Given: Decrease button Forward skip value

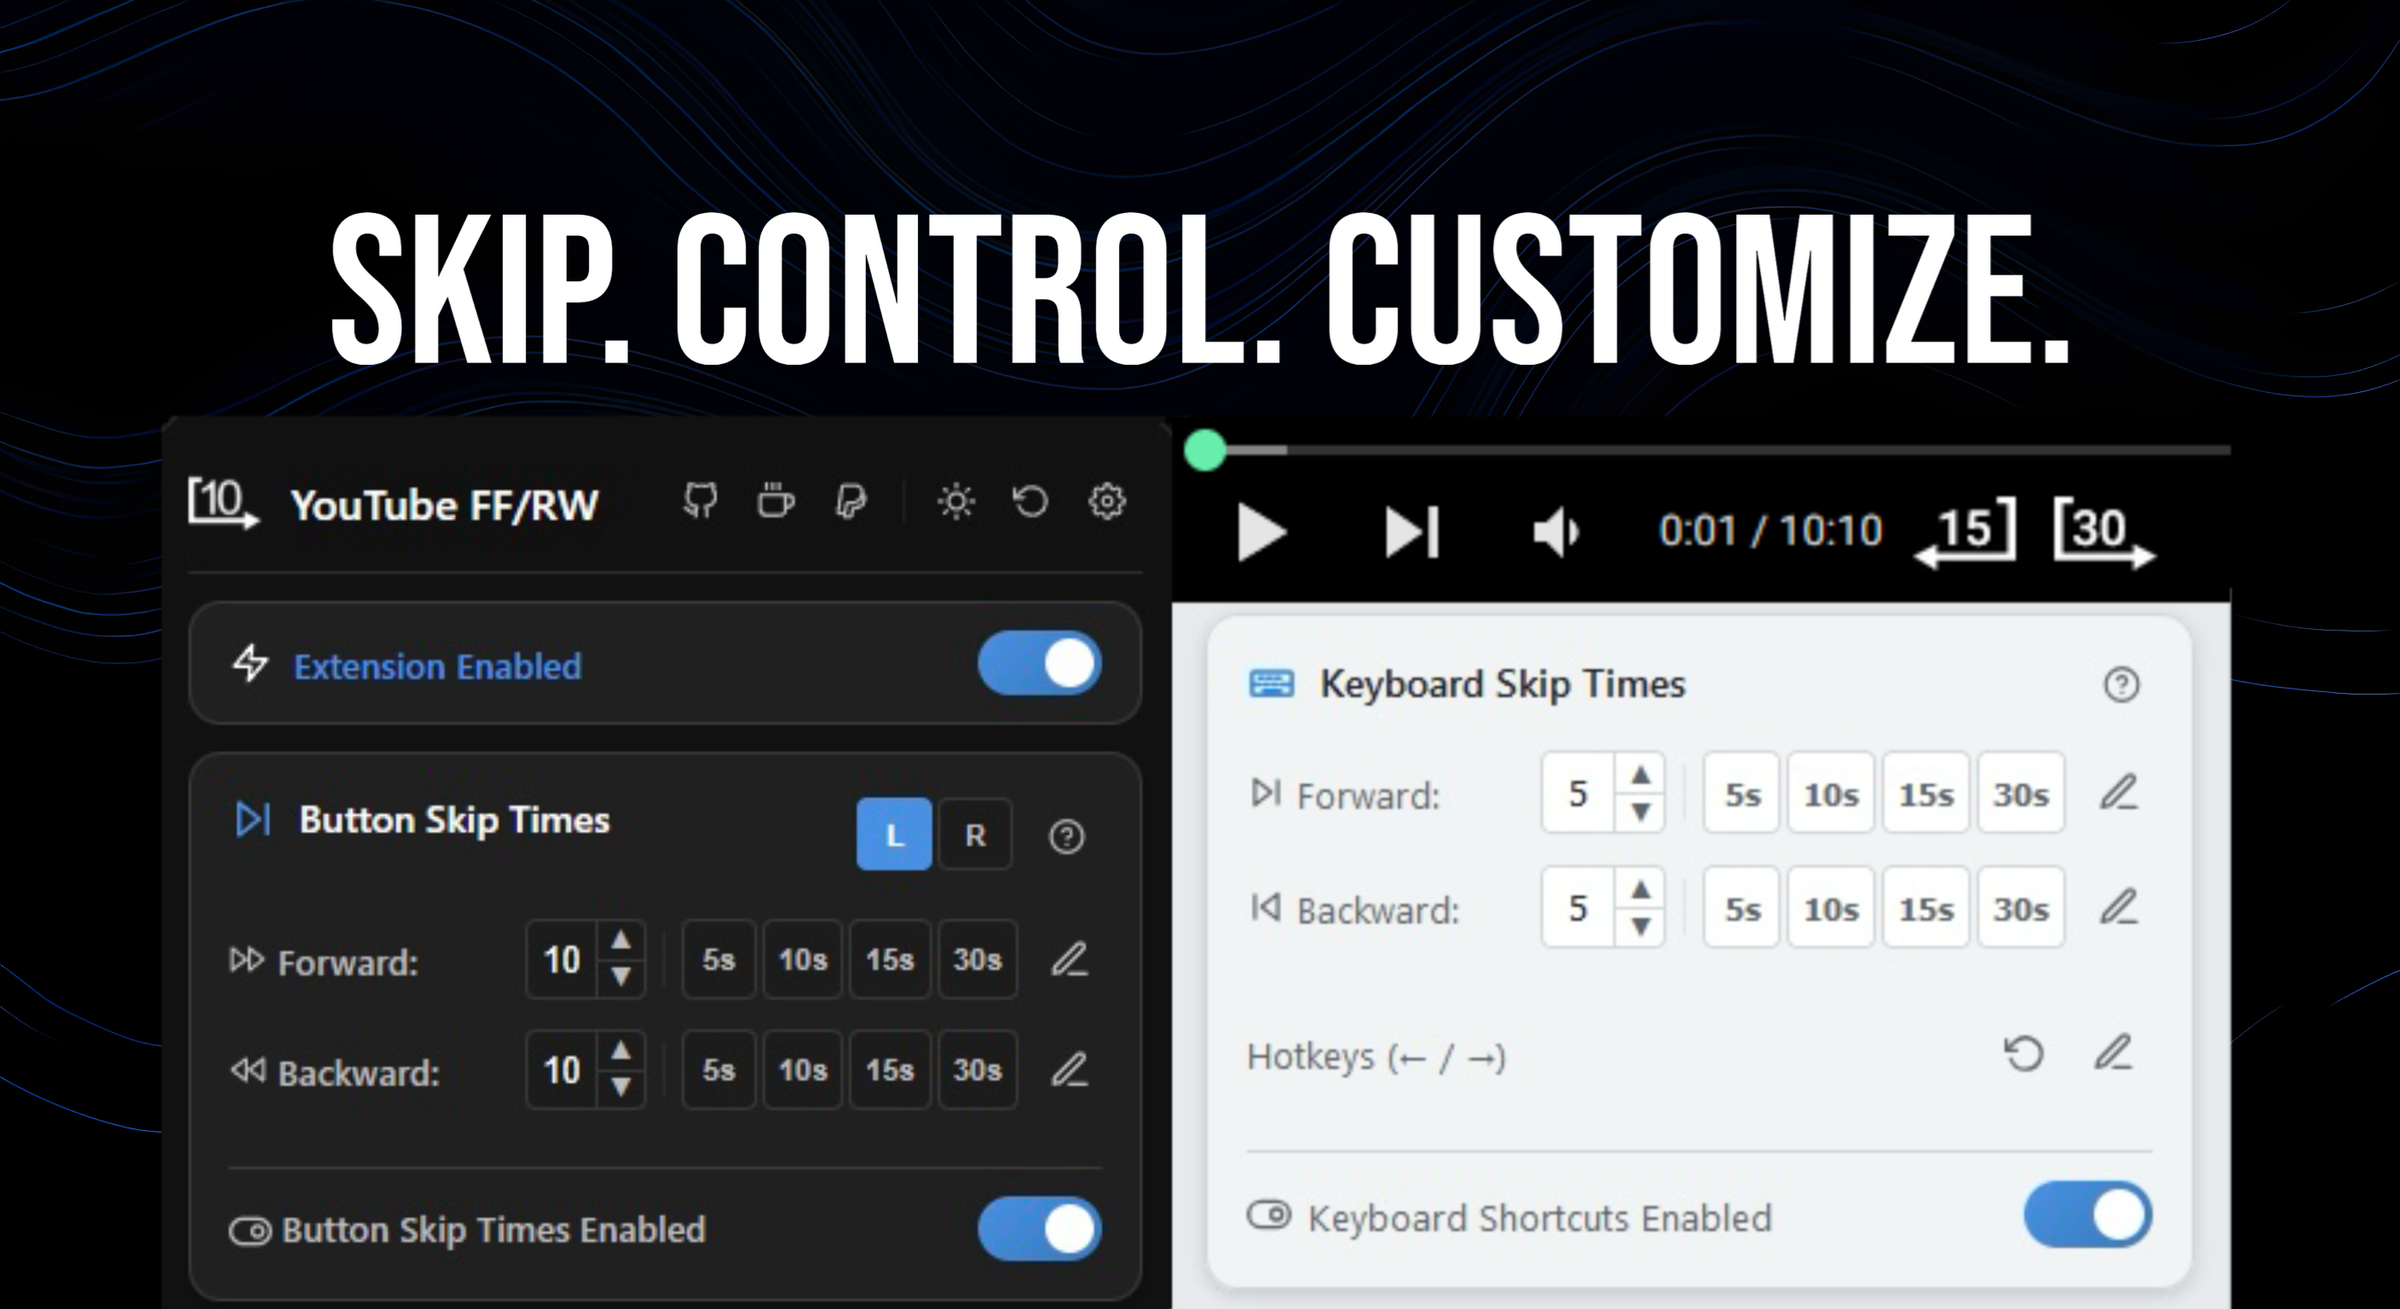Looking at the screenshot, I should pos(621,977).
